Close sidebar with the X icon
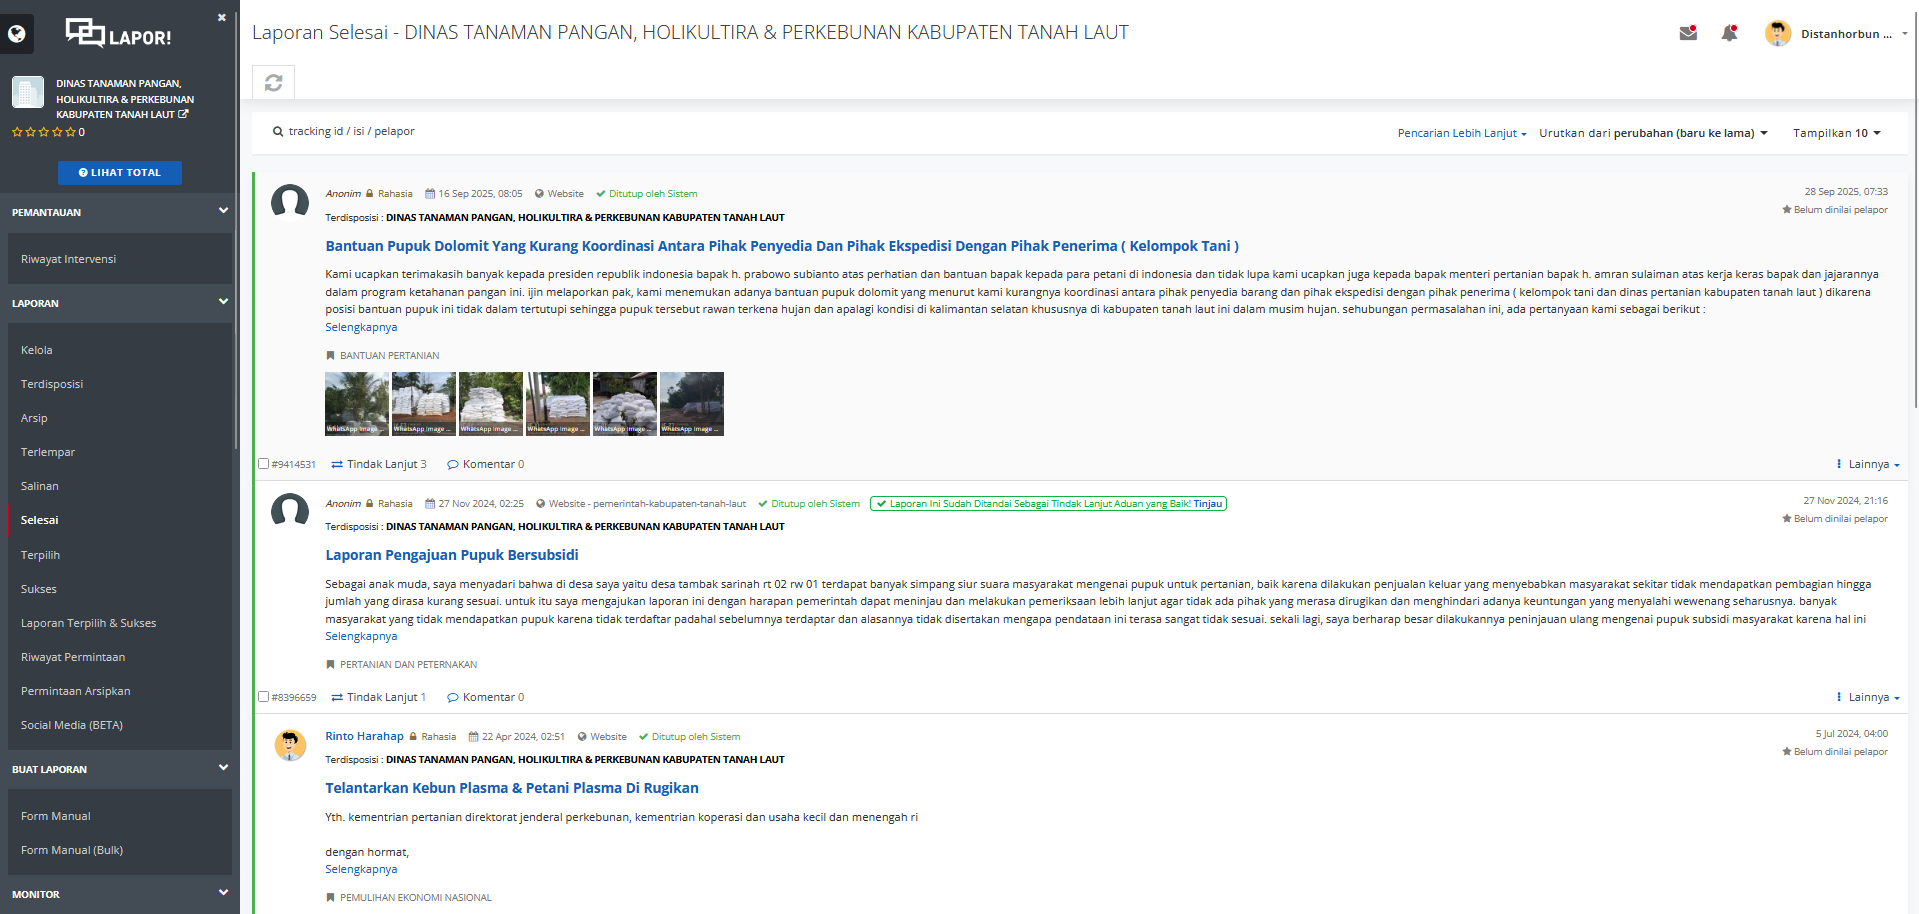The width and height of the screenshot is (1919, 914). [x=222, y=18]
